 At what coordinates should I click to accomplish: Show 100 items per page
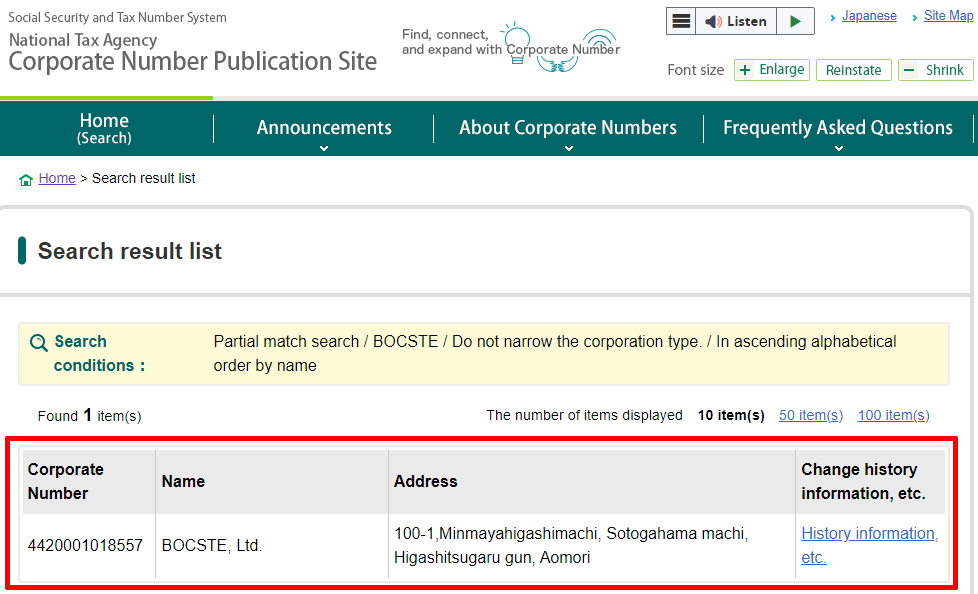point(893,415)
